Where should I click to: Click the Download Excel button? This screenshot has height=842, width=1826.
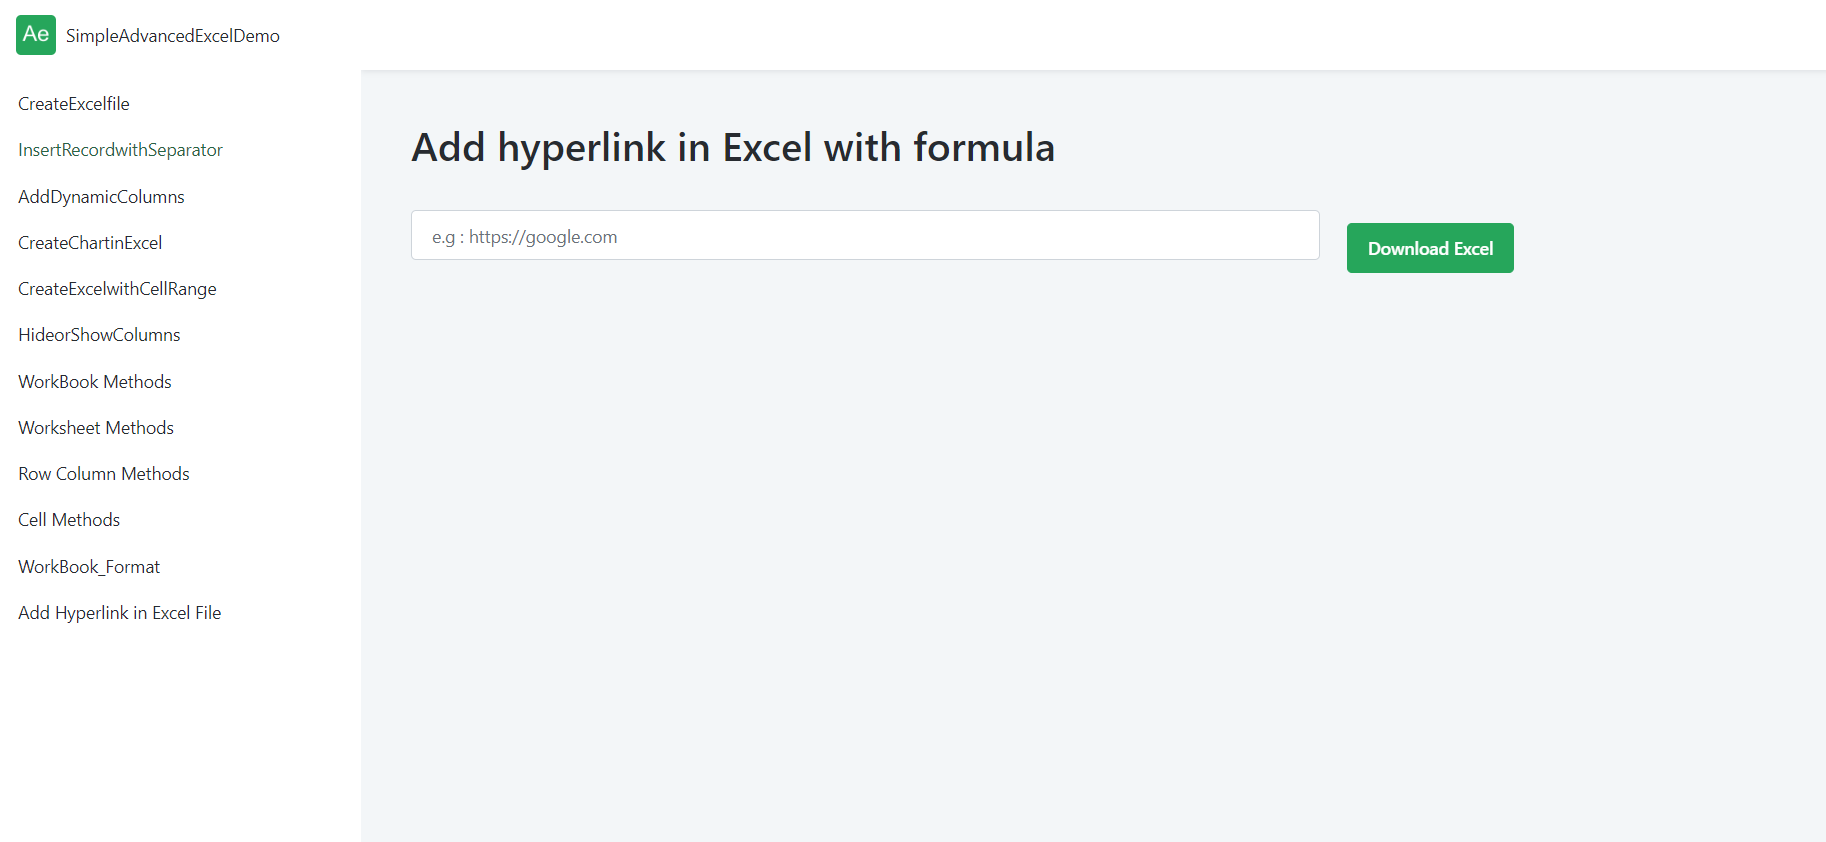click(x=1429, y=247)
